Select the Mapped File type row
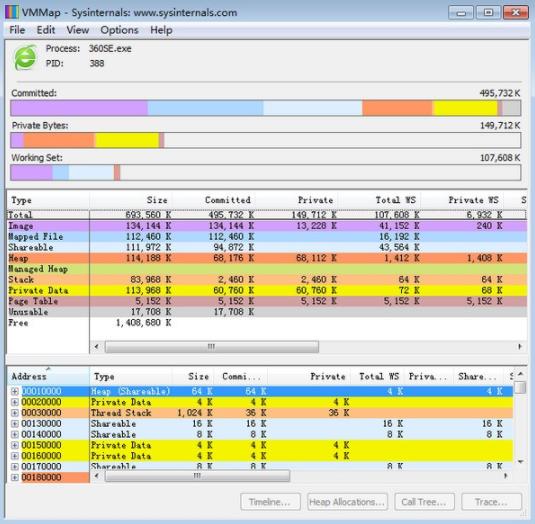The height and width of the screenshot is (524, 535). click(x=267, y=236)
